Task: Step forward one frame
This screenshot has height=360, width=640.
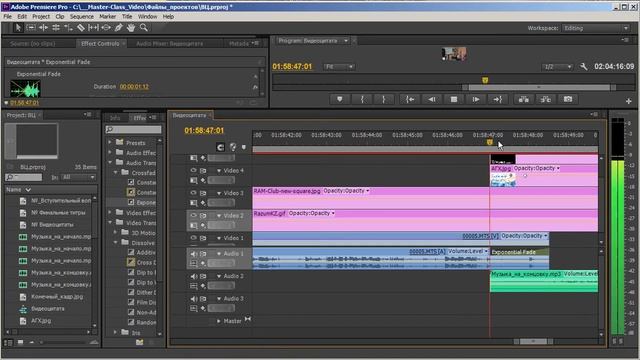Action: pos(476,99)
